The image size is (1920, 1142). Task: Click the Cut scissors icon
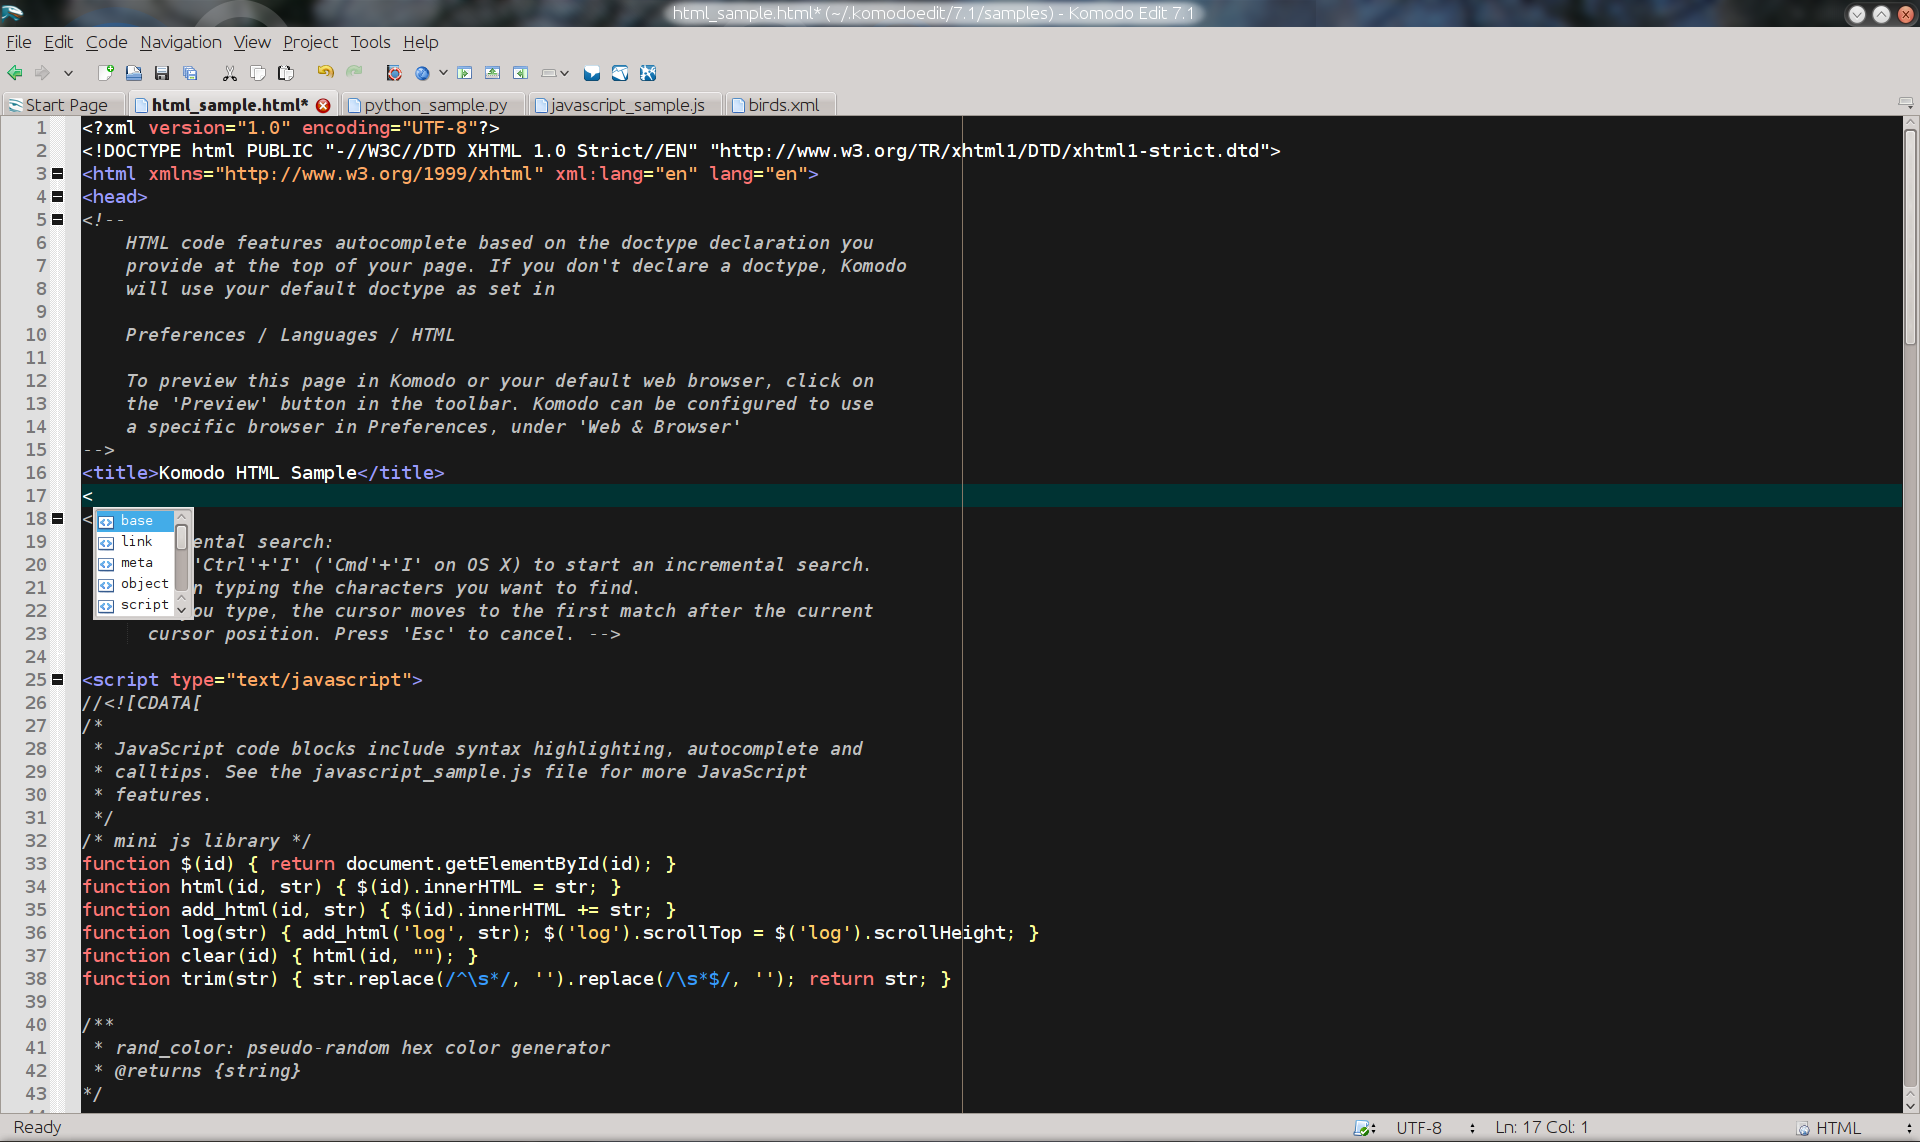coord(230,73)
